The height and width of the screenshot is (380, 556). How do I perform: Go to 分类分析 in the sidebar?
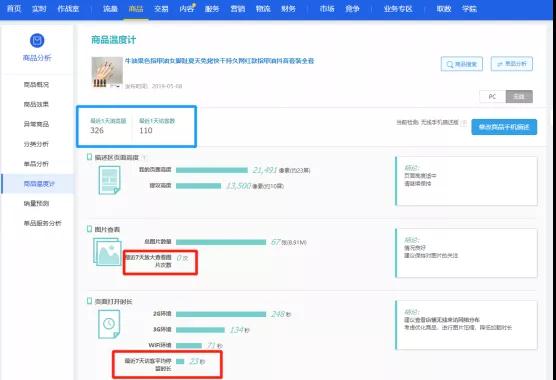[36, 144]
